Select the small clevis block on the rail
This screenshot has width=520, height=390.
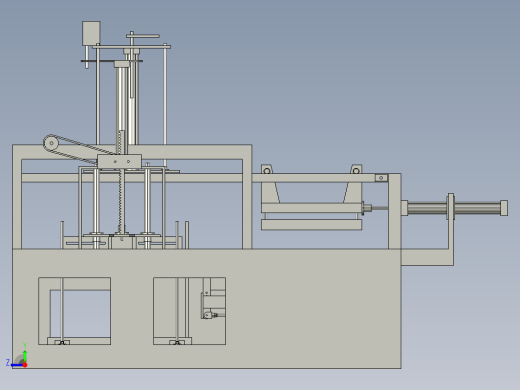coord(381,178)
